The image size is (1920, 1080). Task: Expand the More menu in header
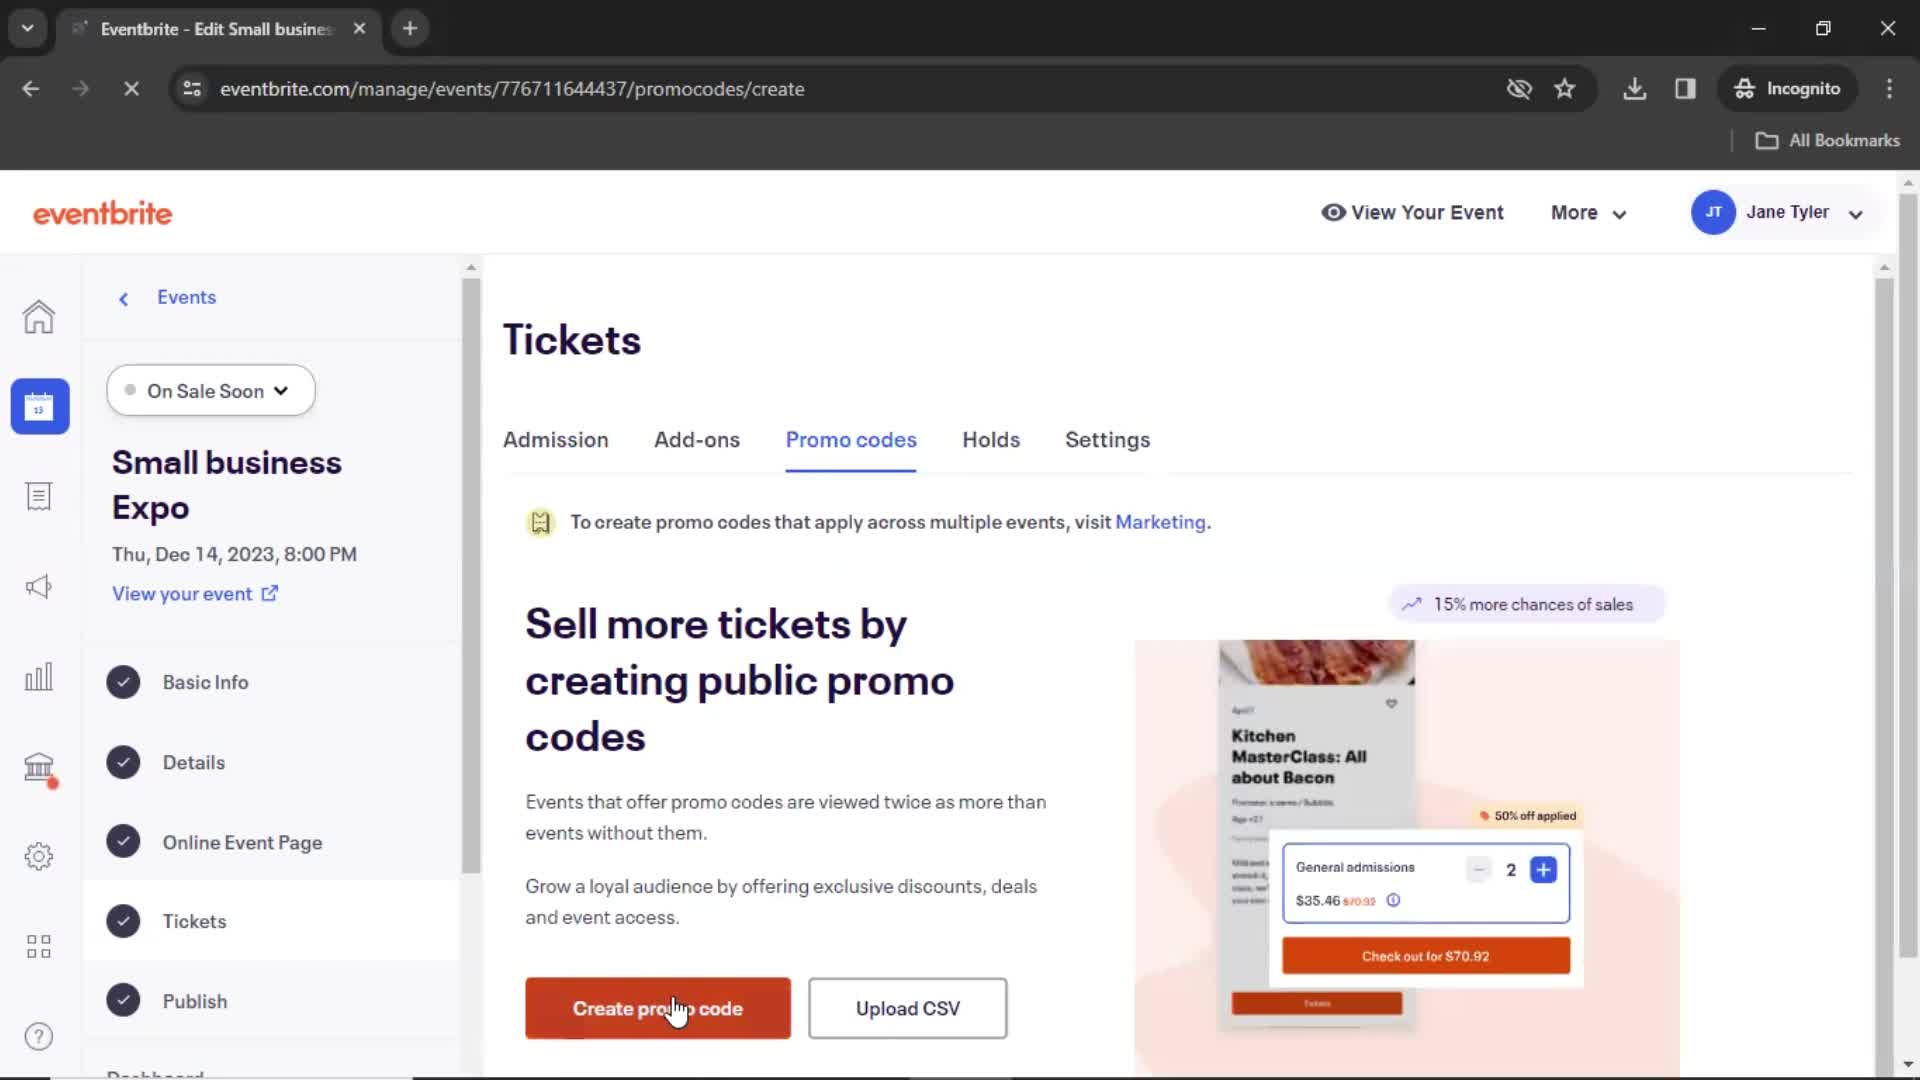(1588, 213)
